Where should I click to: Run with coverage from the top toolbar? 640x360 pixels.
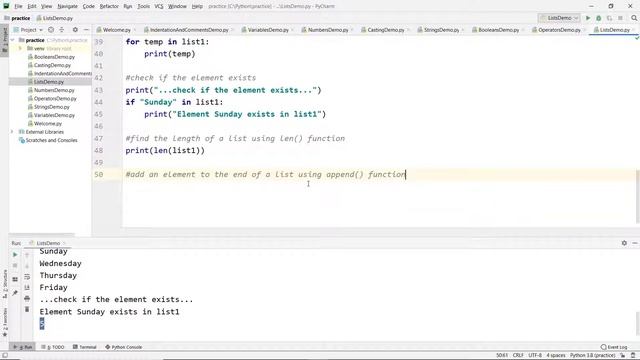tap(609, 18)
